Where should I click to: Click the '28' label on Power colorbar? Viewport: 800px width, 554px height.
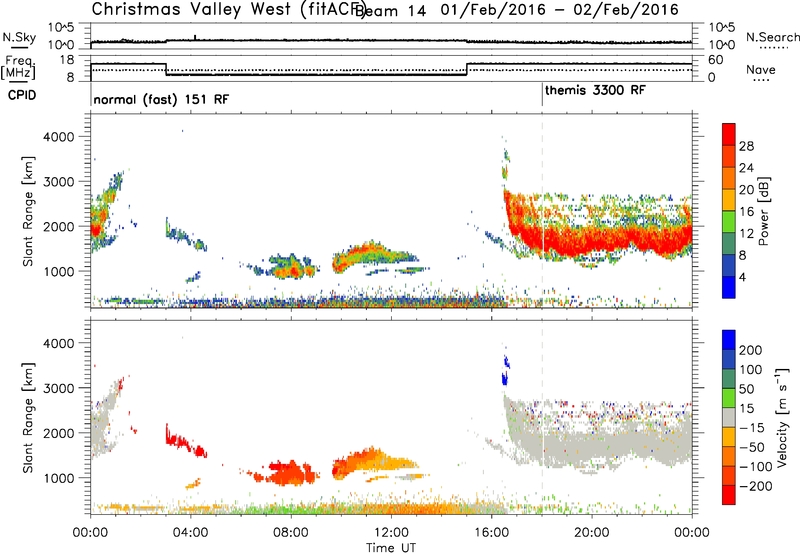[746, 146]
